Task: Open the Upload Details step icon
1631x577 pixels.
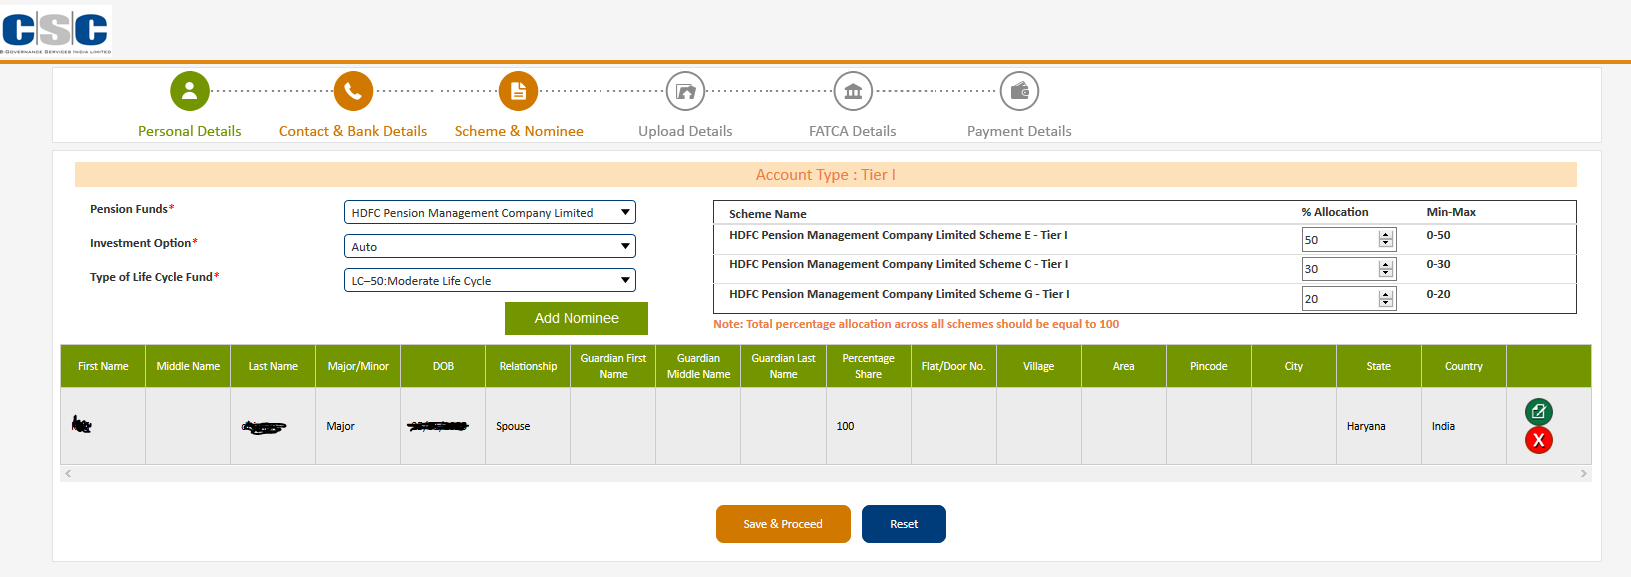Action: pyautogui.click(x=685, y=91)
